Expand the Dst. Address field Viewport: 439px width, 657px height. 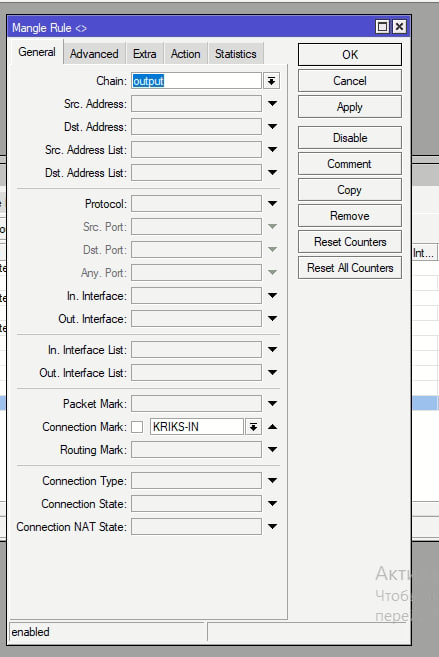pyautogui.click(x=272, y=127)
